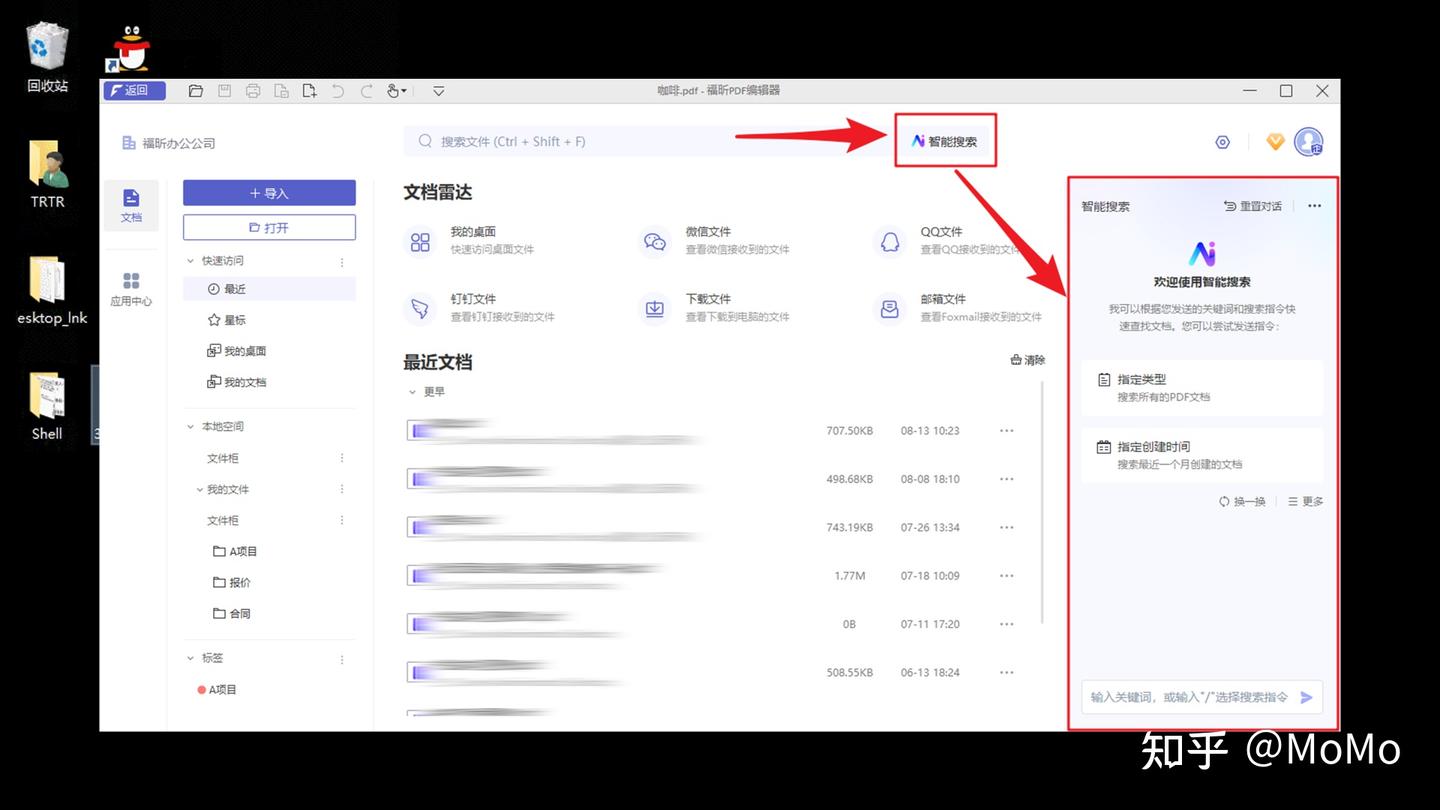Open the 我的文件 options menu
Screen dimensions: 1440x810
pos(342,490)
